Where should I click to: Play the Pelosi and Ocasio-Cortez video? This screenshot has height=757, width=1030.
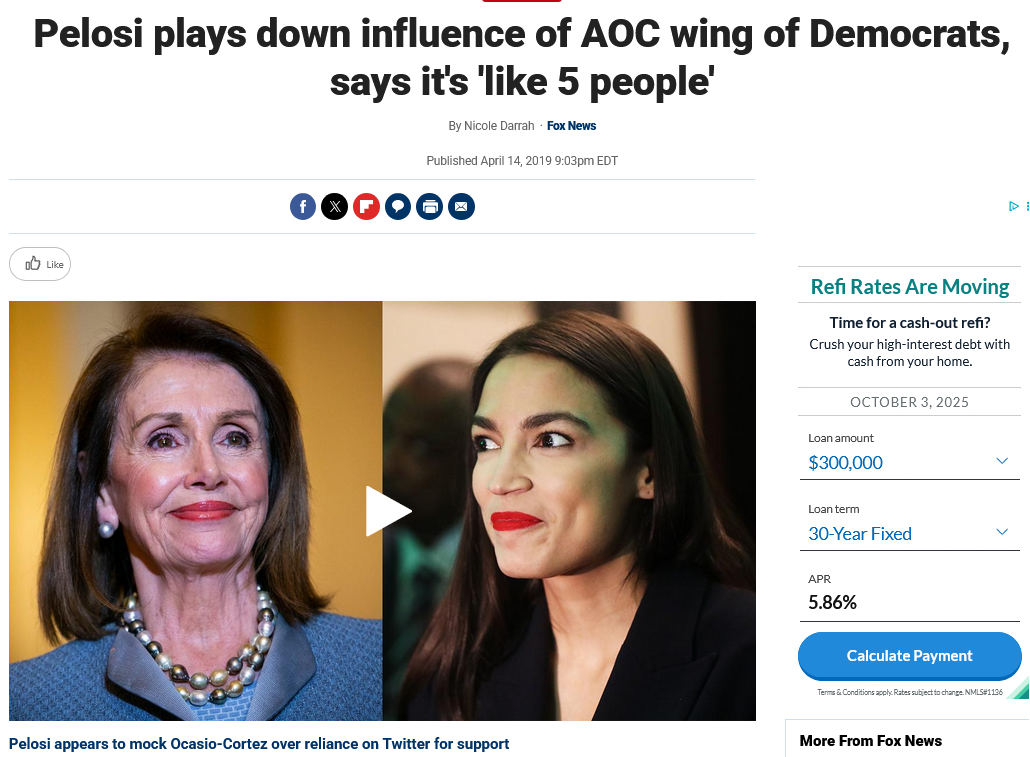(x=387, y=511)
